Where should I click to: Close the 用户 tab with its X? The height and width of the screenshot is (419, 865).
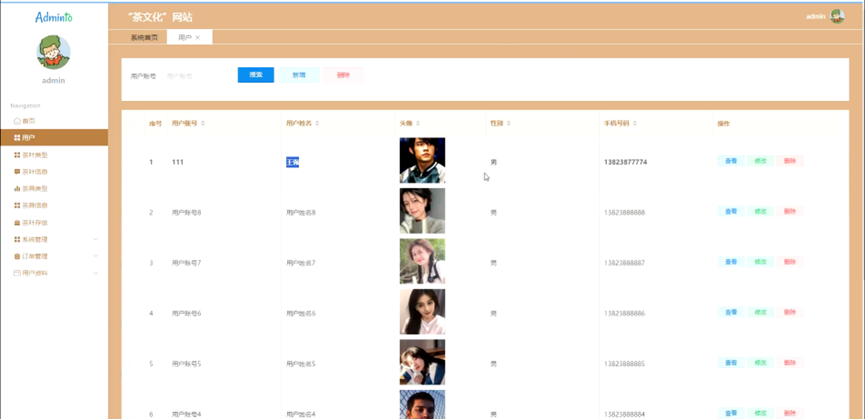197,37
